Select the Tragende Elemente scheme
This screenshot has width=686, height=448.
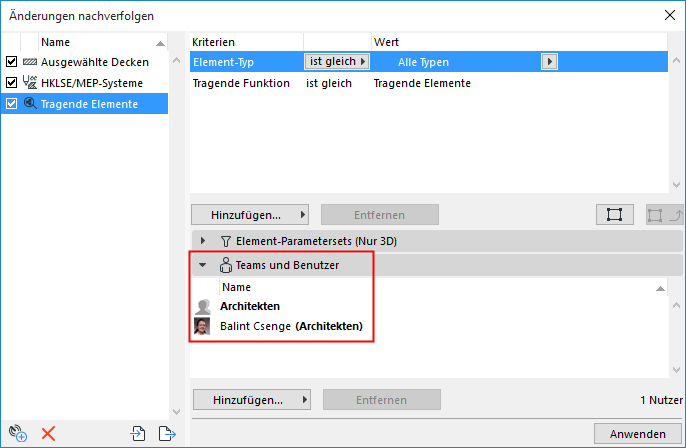(89, 104)
